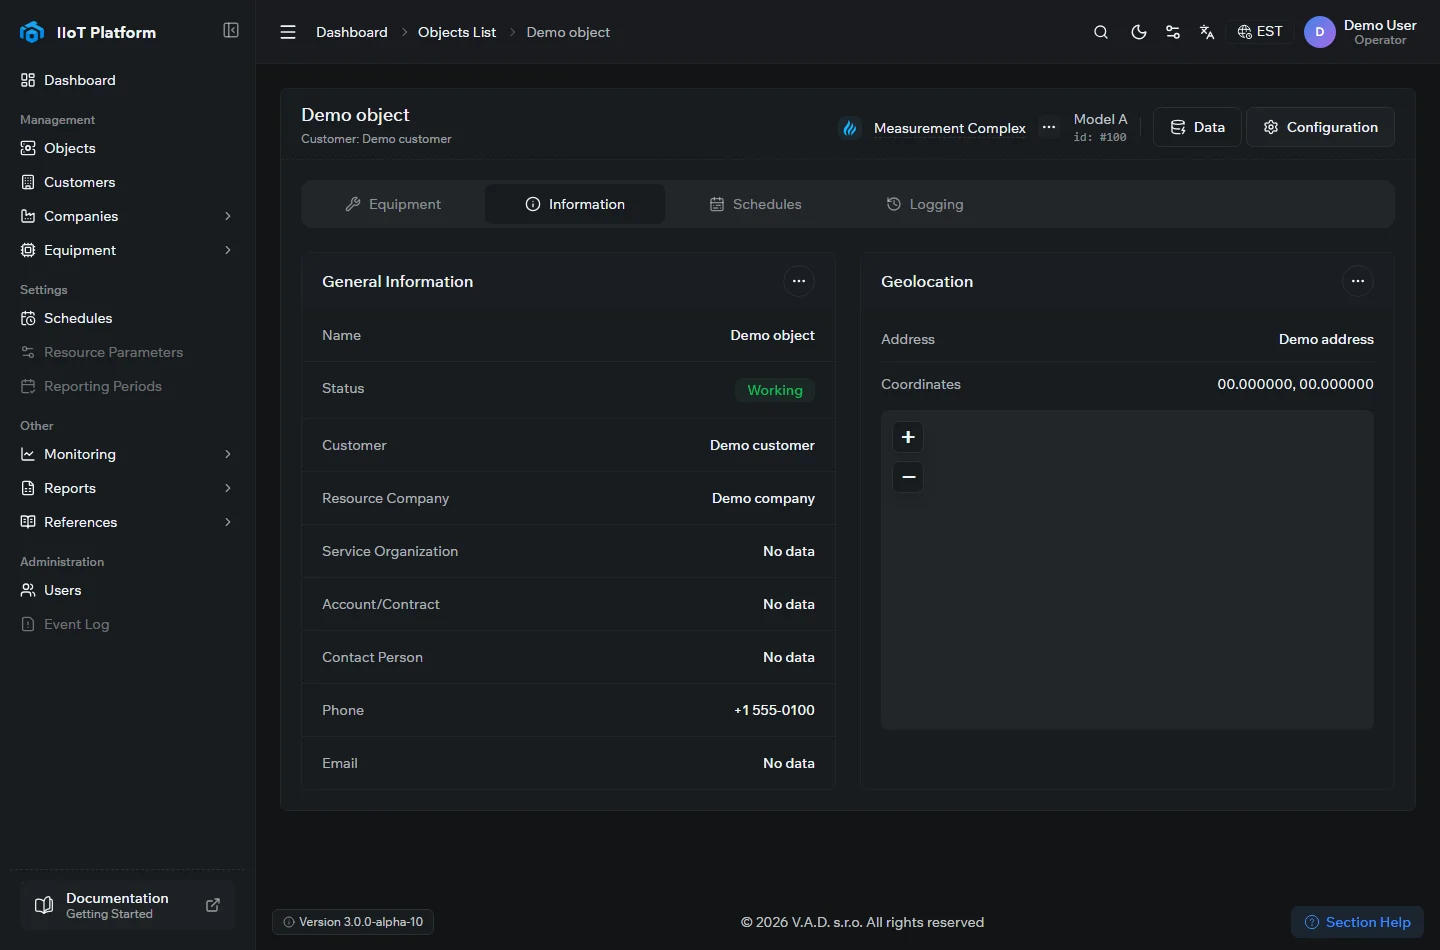The width and height of the screenshot is (1440, 950).
Task: Expand the References submenu chevron
Action: 228,522
